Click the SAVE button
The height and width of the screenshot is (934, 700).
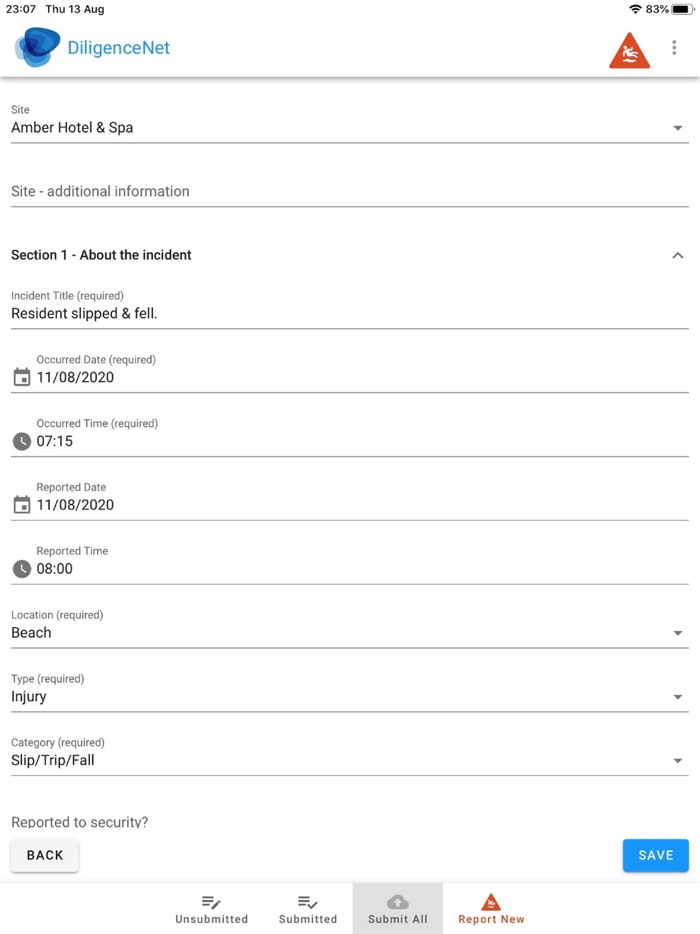(655, 855)
